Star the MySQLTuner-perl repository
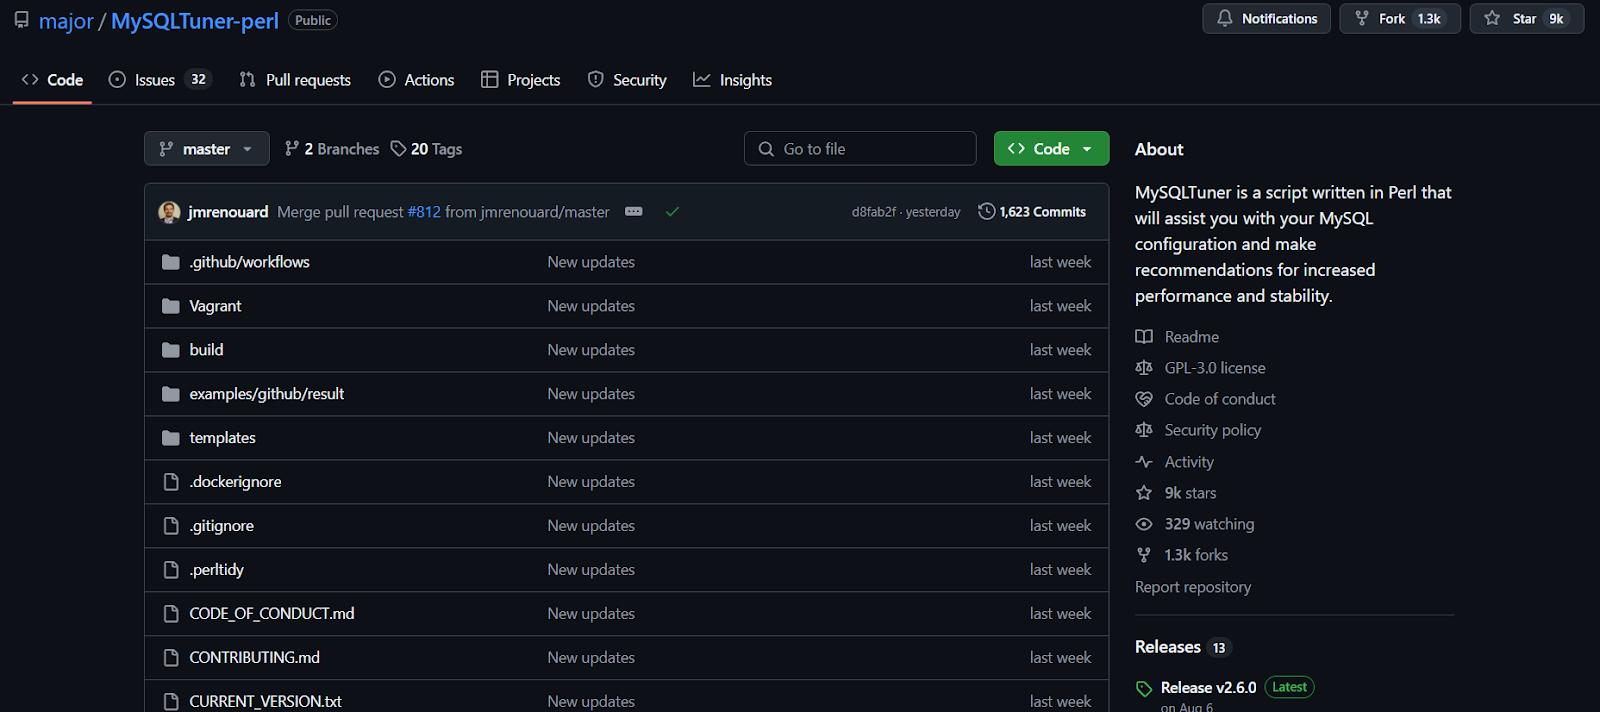The height and width of the screenshot is (712, 1600). (1526, 19)
